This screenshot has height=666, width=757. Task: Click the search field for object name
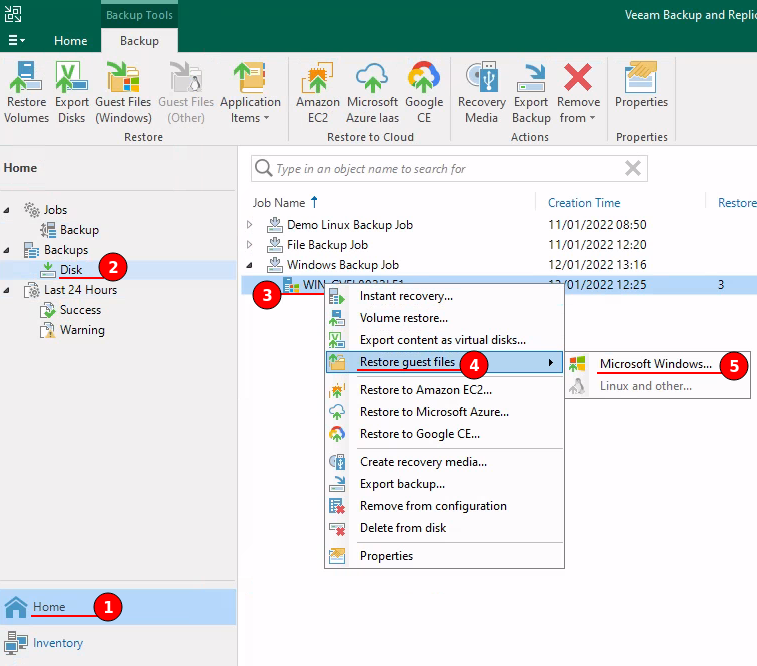point(449,168)
